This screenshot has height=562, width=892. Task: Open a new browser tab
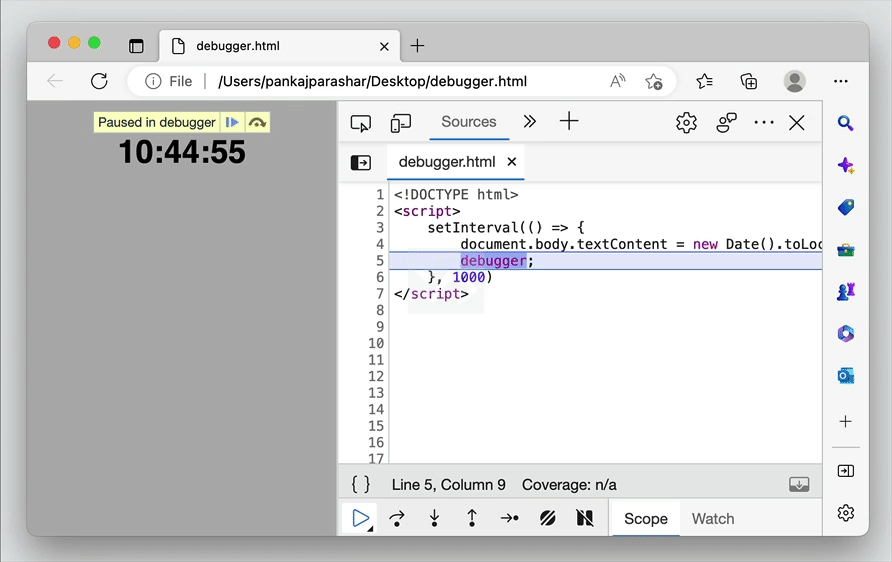point(418,46)
